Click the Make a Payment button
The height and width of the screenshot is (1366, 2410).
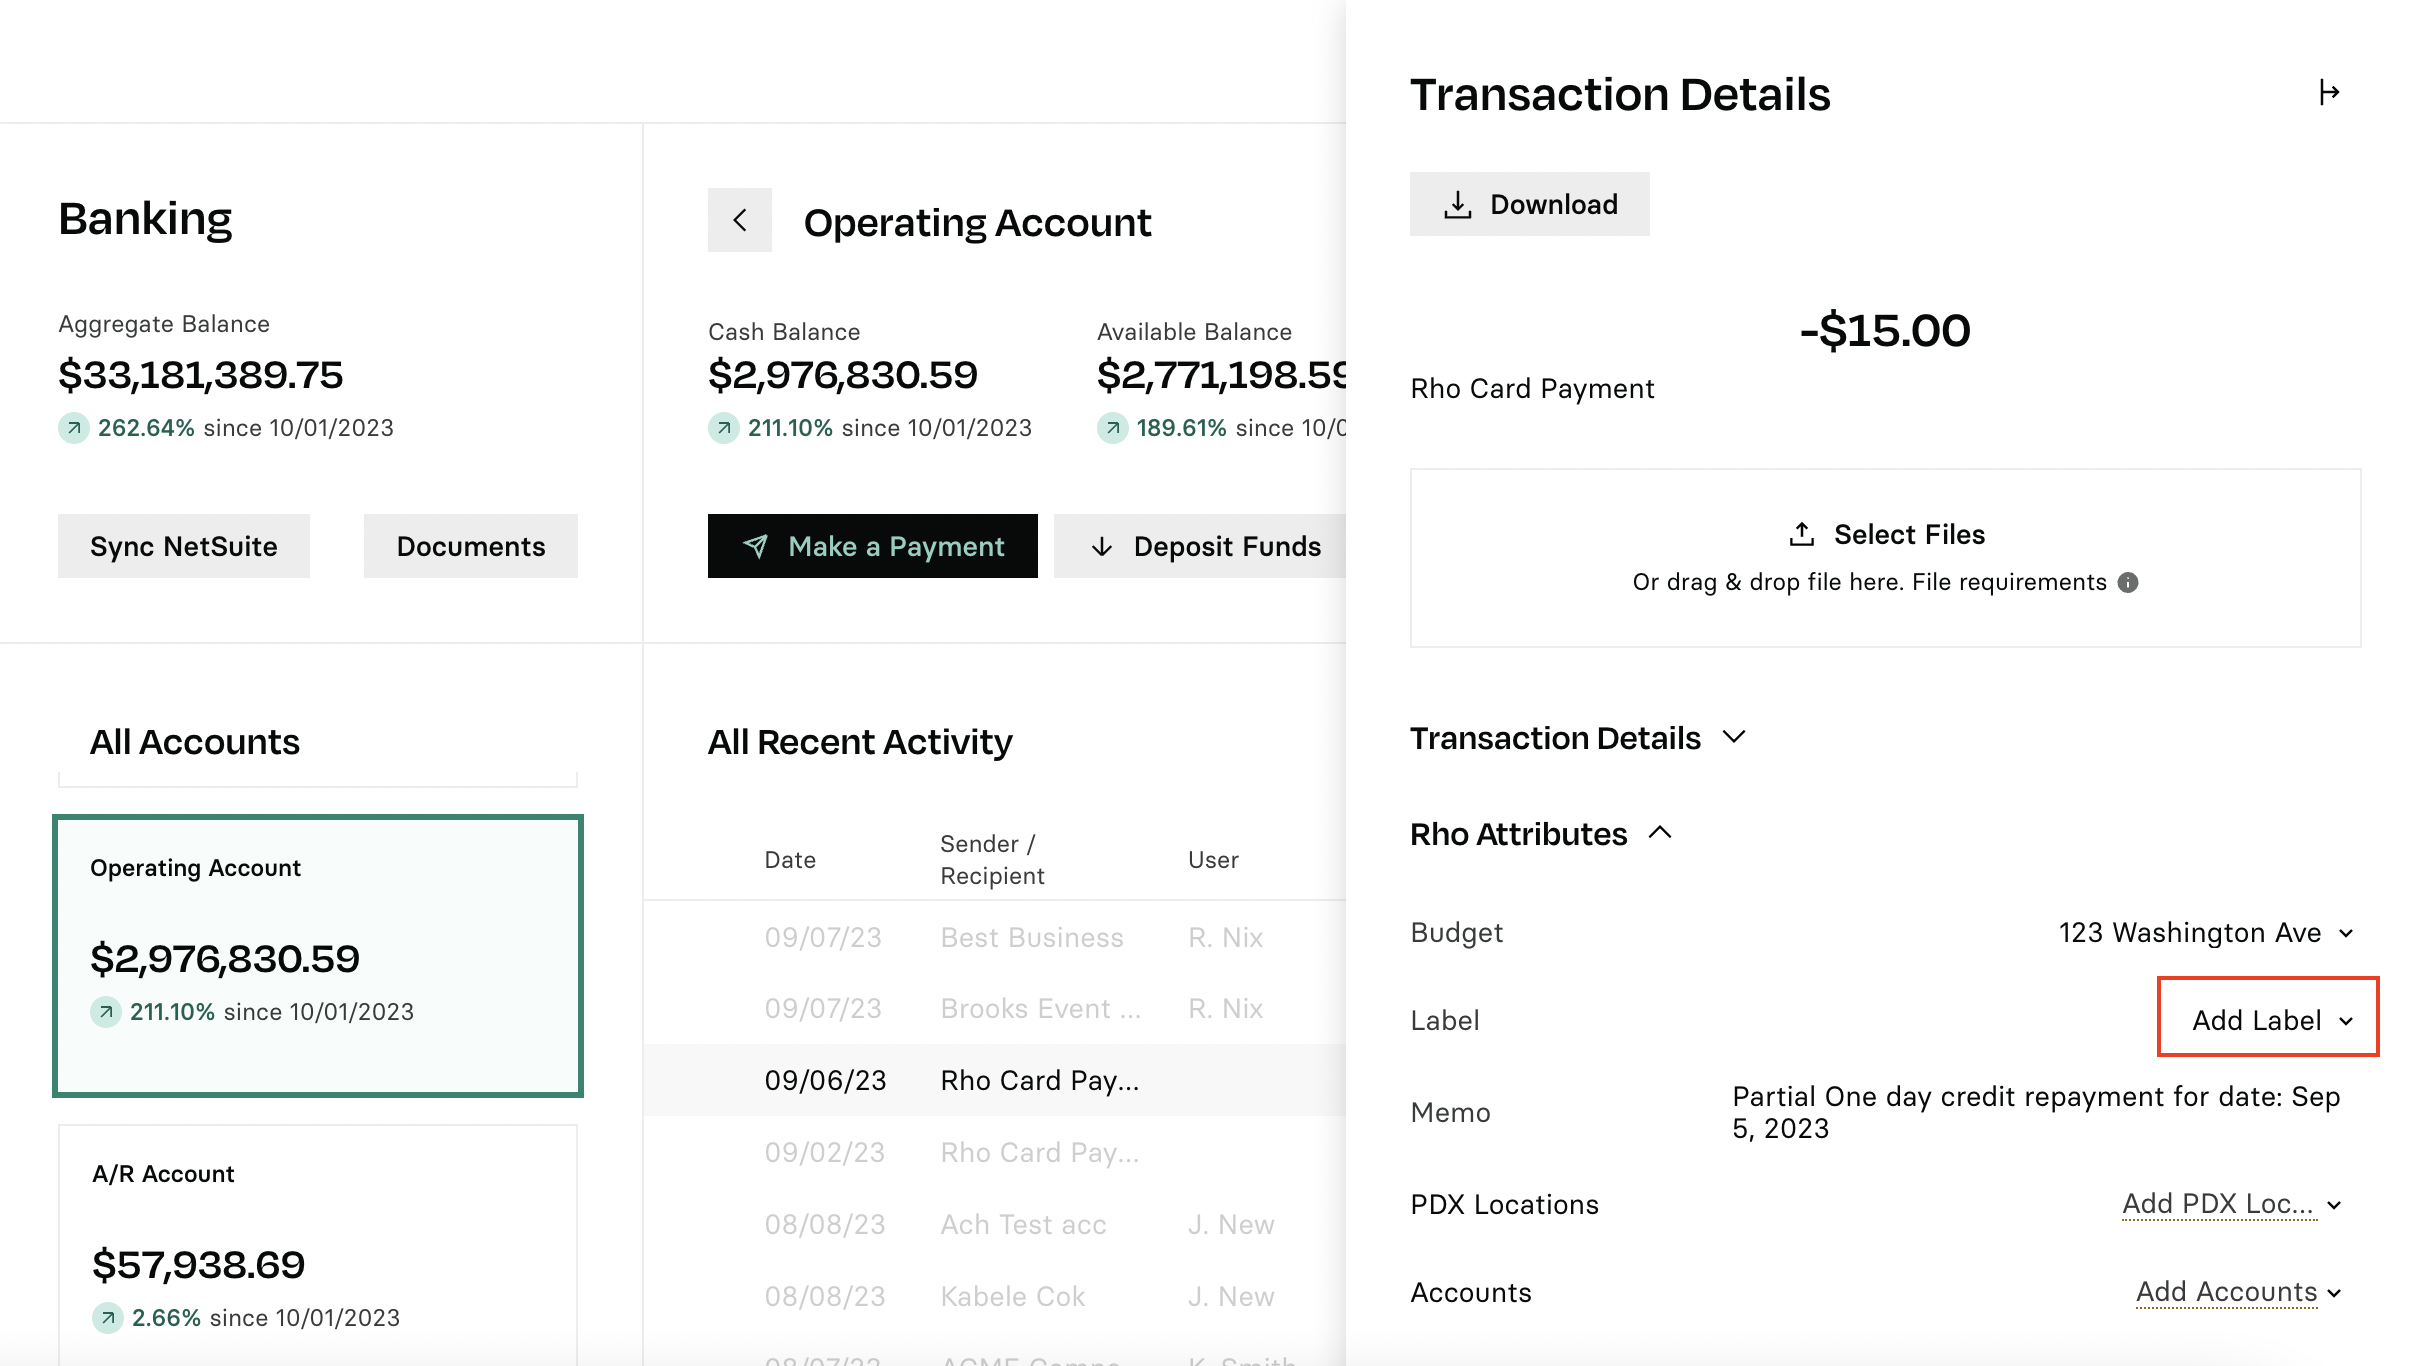click(x=872, y=546)
